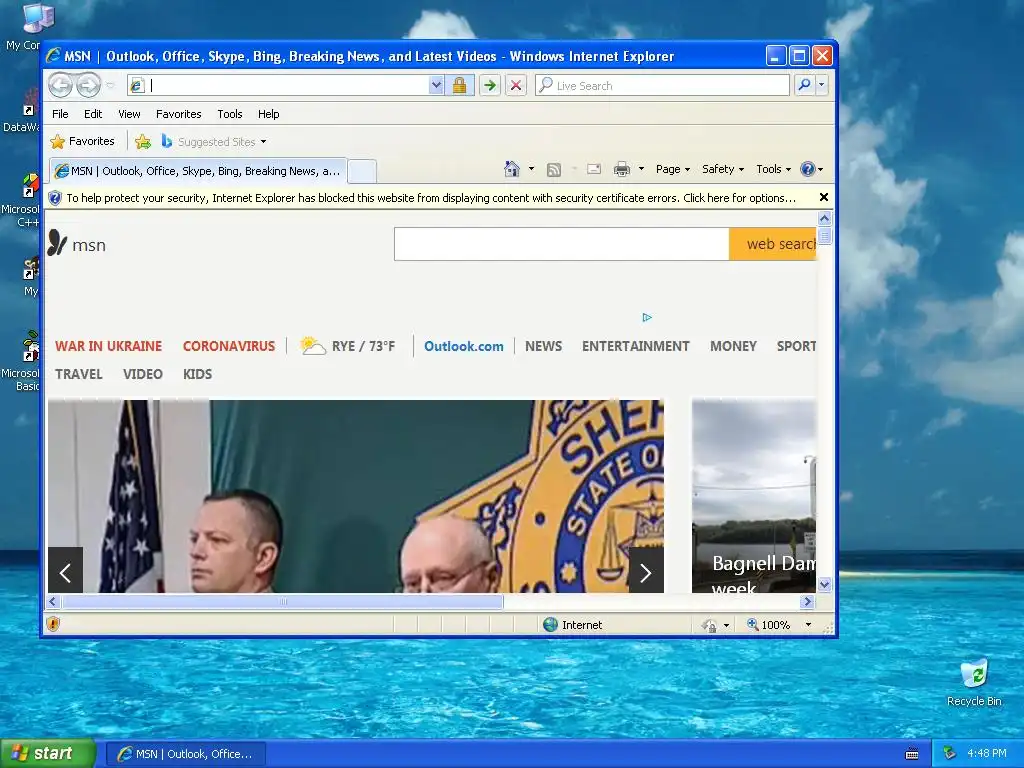The height and width of the screenshot is (768, 1024).
Task: Go to previous slide in news carousel
Action: coord(65,570)
